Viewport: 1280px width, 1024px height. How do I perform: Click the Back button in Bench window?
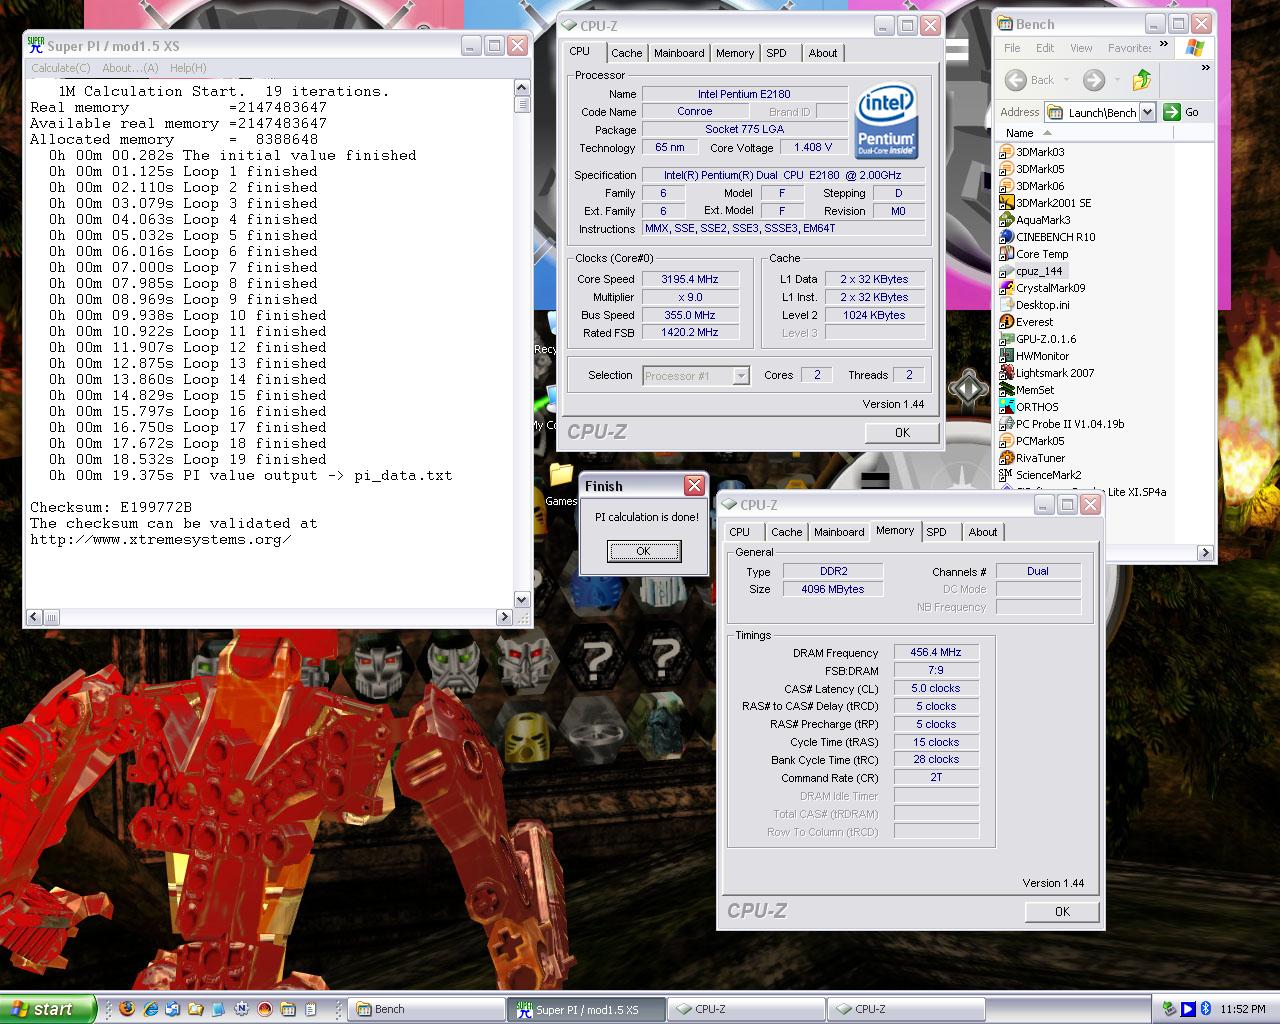(1033, 80)
